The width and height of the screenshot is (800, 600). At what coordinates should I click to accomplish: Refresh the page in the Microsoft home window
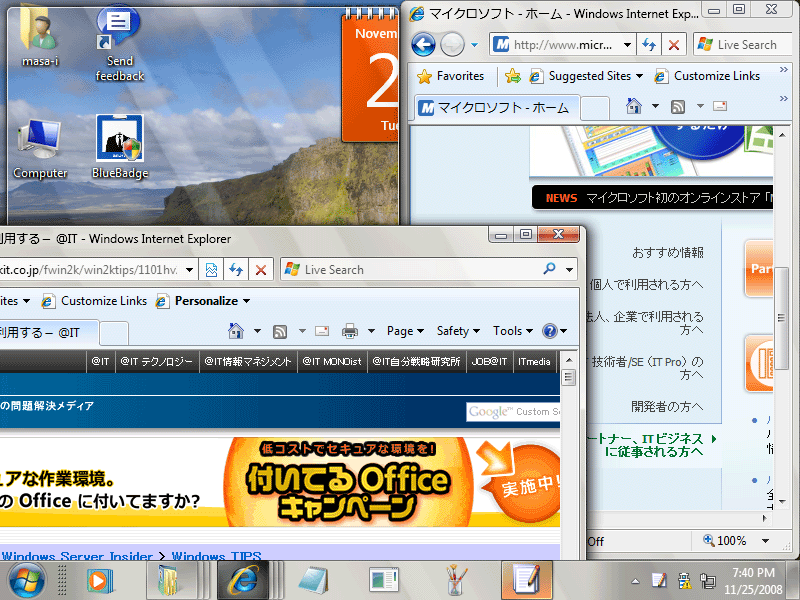pyautogui.click(x=649, y=45)
